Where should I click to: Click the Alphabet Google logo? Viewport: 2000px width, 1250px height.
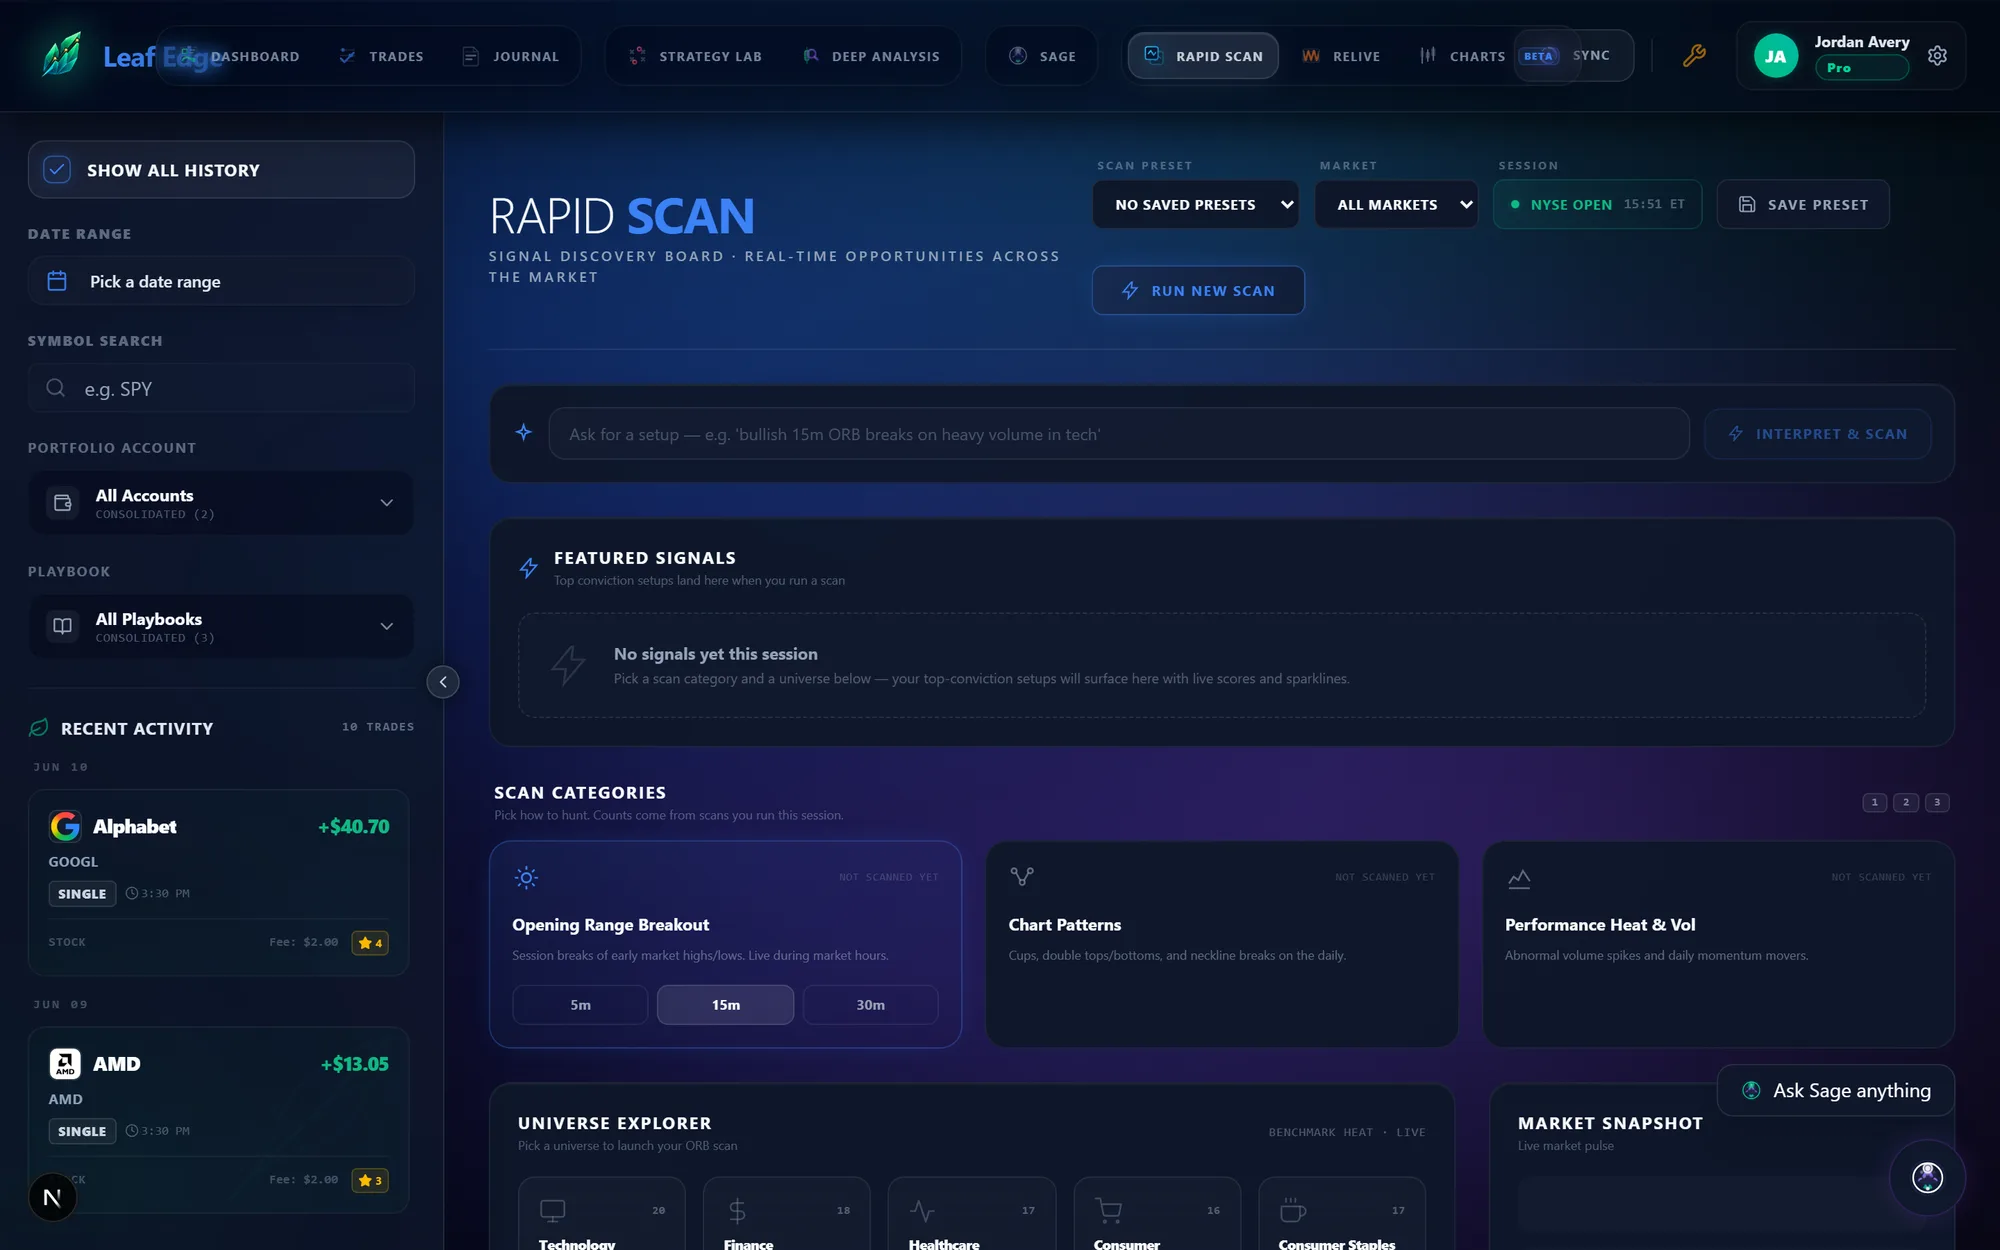[x=65, y=826]
